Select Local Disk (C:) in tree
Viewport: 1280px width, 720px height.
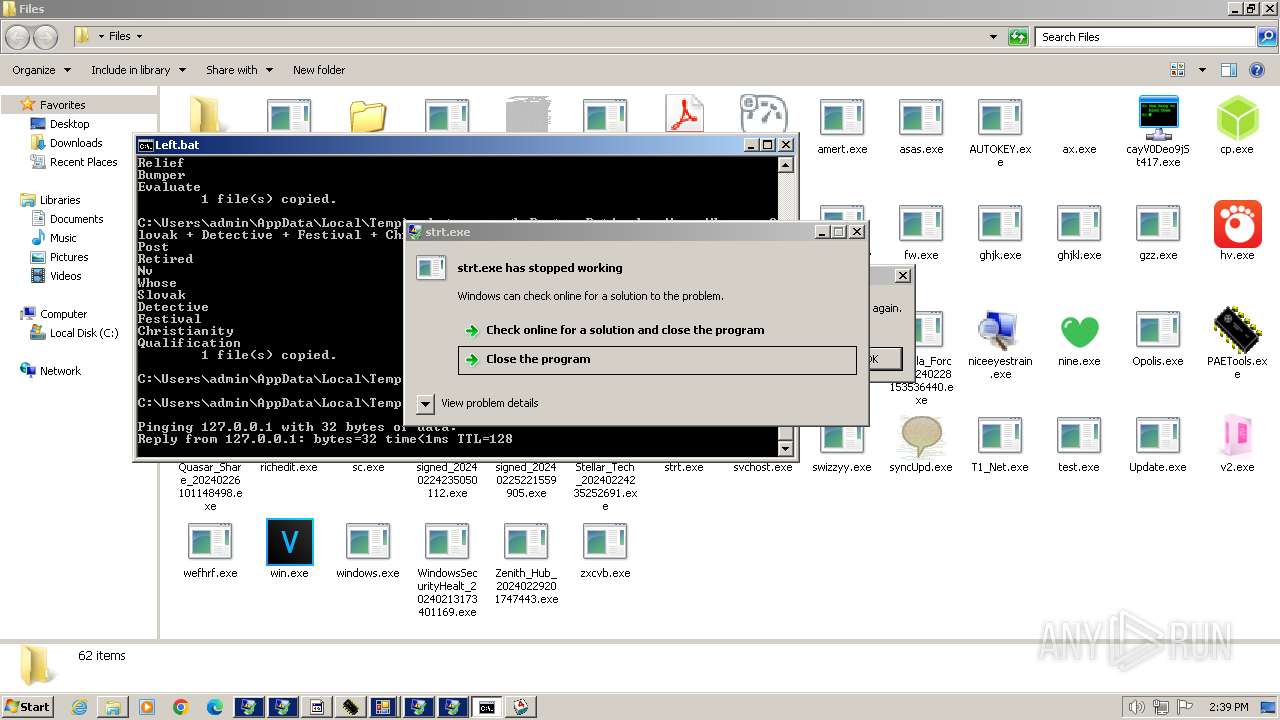pos(83,333)
